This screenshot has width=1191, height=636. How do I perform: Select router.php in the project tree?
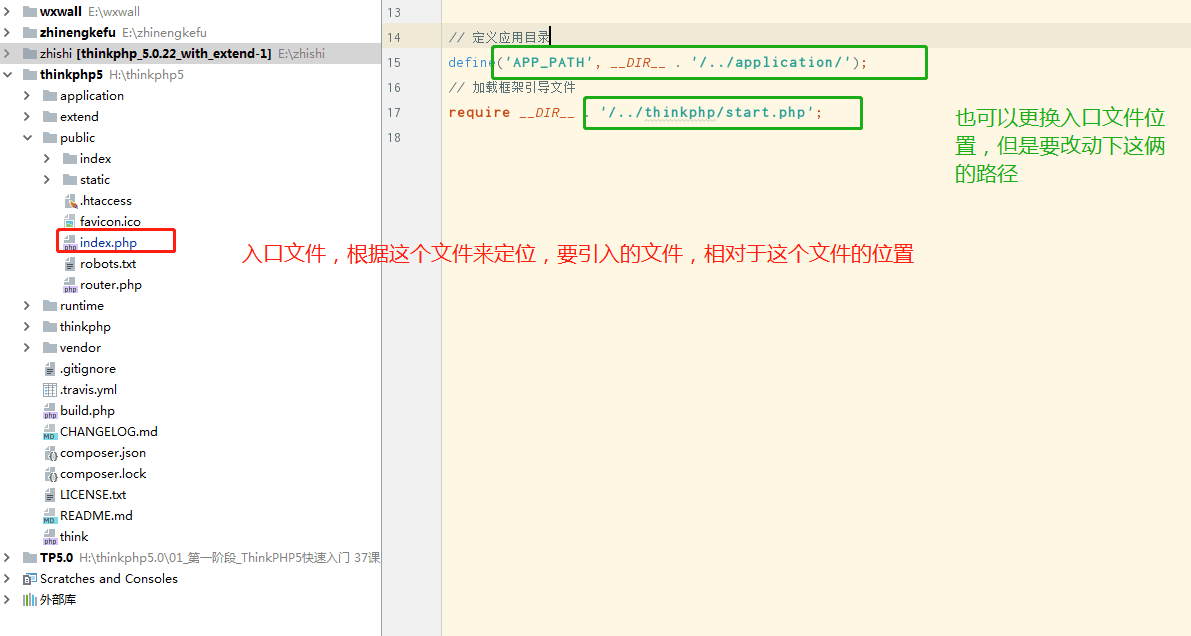point(111,285)
